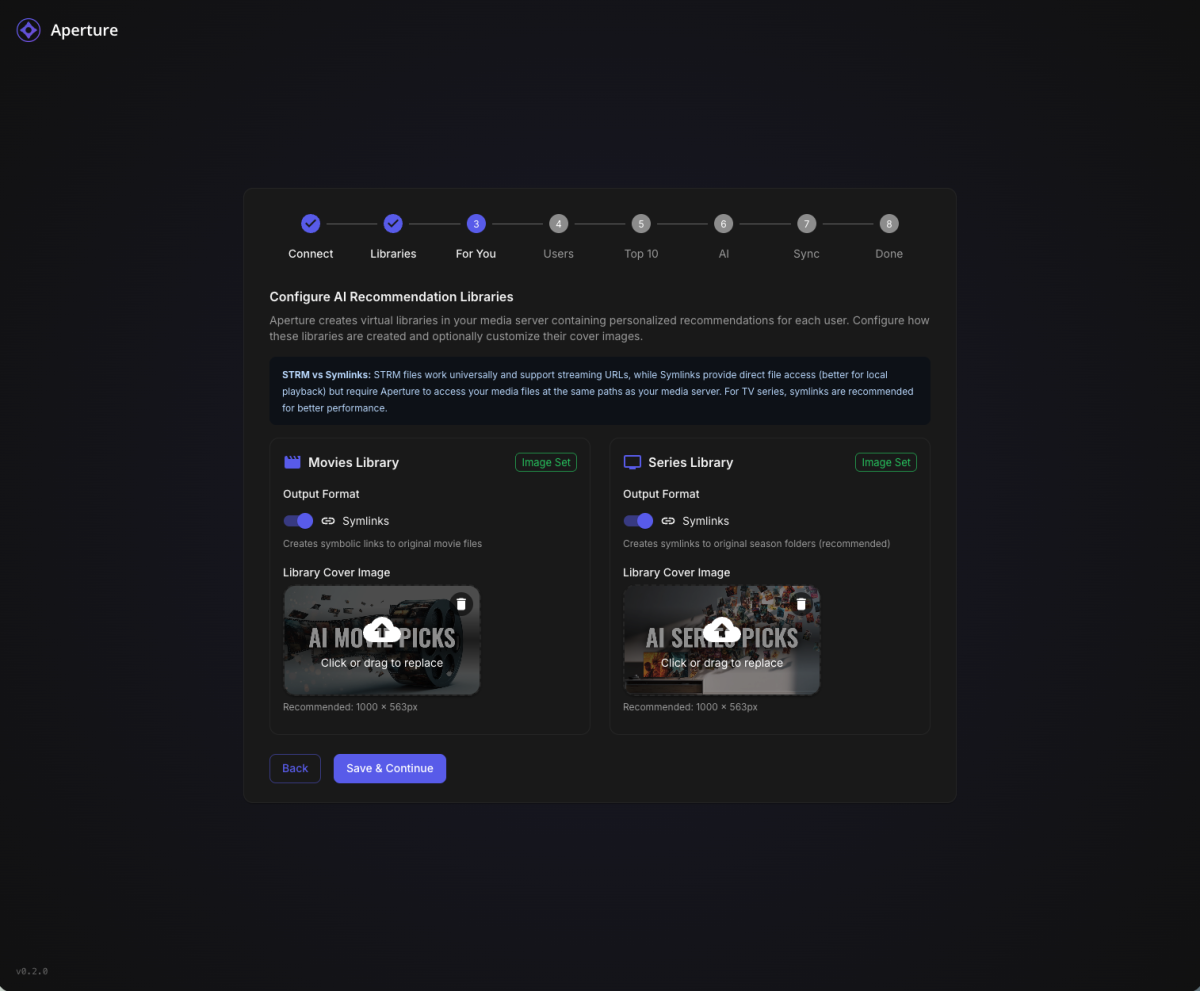This screenshot has height=991, width=1200.
Task: Toggle Symlinks output for Series Library
Action: 638,520
